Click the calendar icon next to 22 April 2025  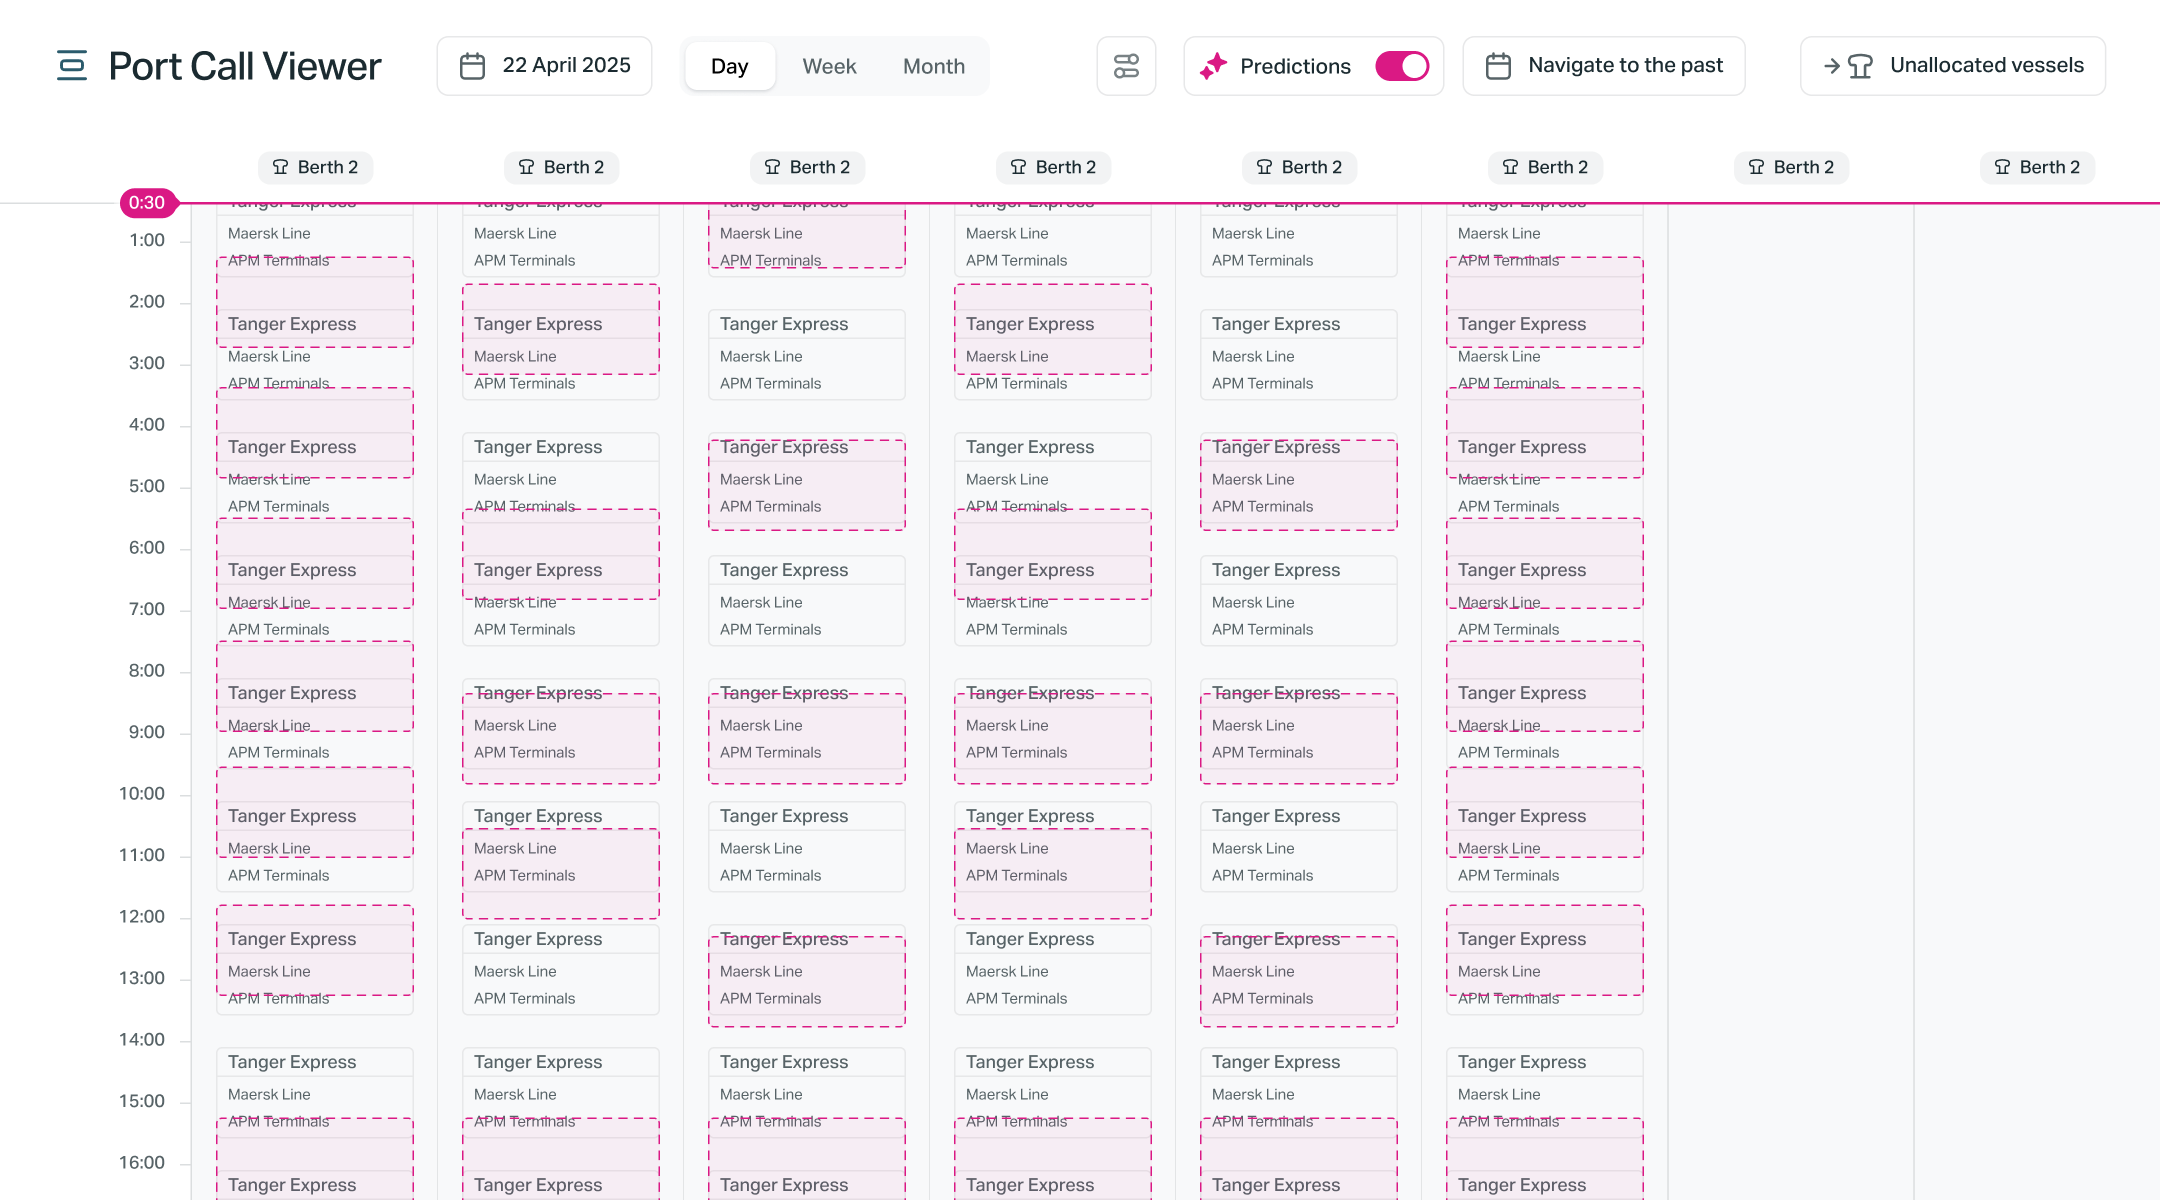pyautogui.click(x=472, y=66)
